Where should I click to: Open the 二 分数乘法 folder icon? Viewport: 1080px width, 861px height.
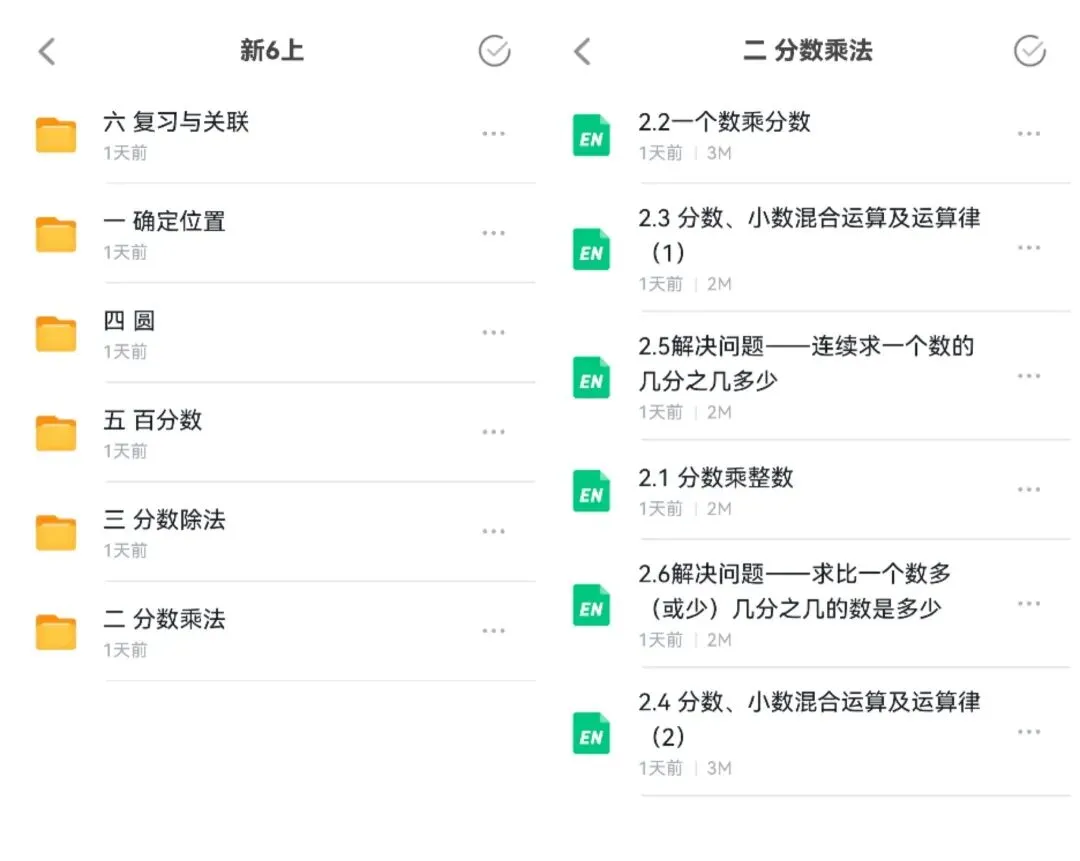[x=56, y=632]
